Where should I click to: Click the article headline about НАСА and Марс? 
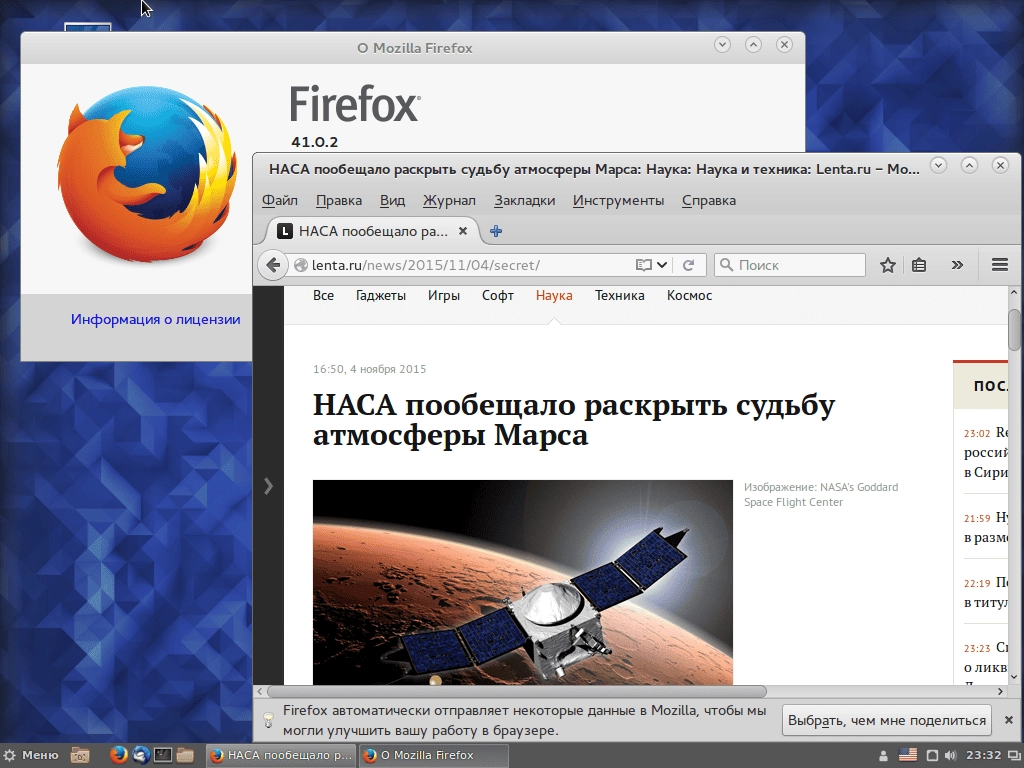pyautogui.click(x=573, y=420)
